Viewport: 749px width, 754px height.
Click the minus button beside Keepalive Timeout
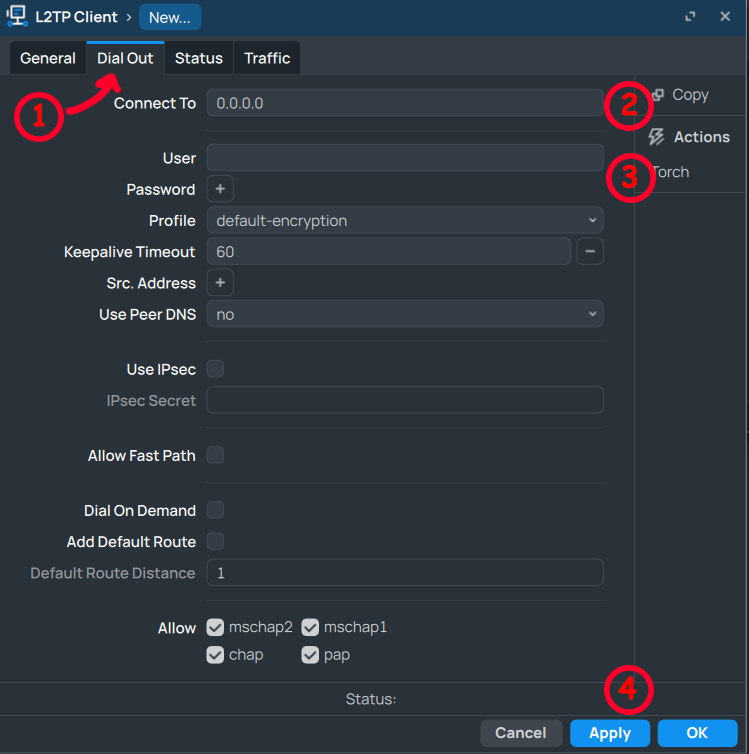590,252
